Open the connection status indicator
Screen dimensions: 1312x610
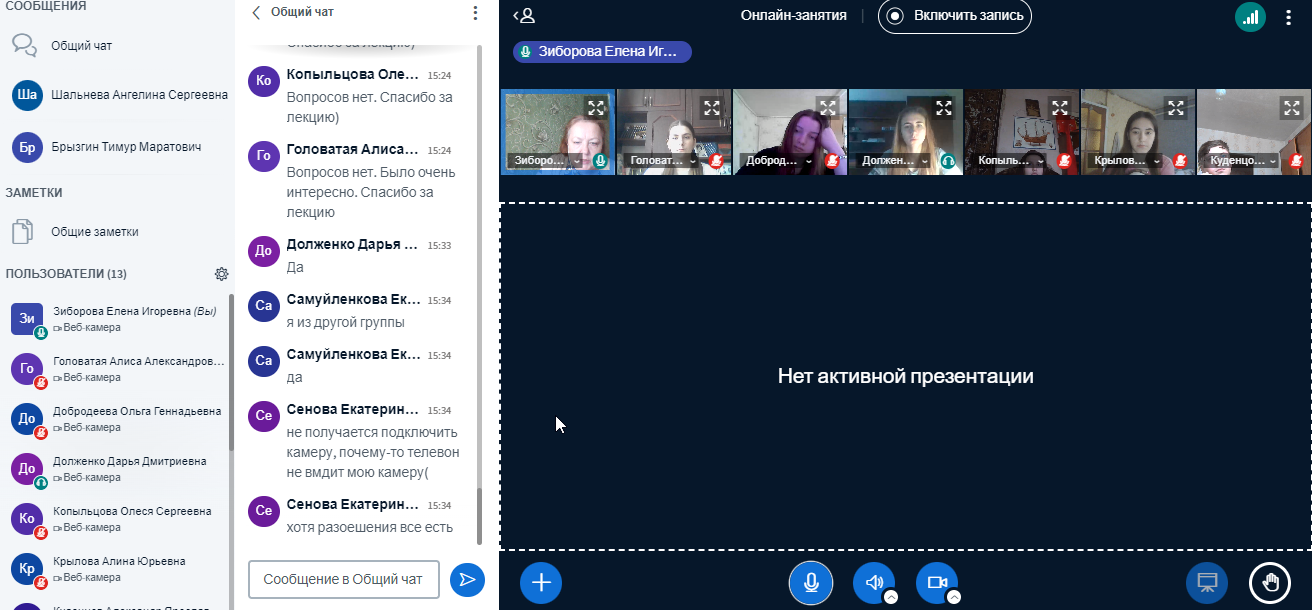pos(1250,16)
